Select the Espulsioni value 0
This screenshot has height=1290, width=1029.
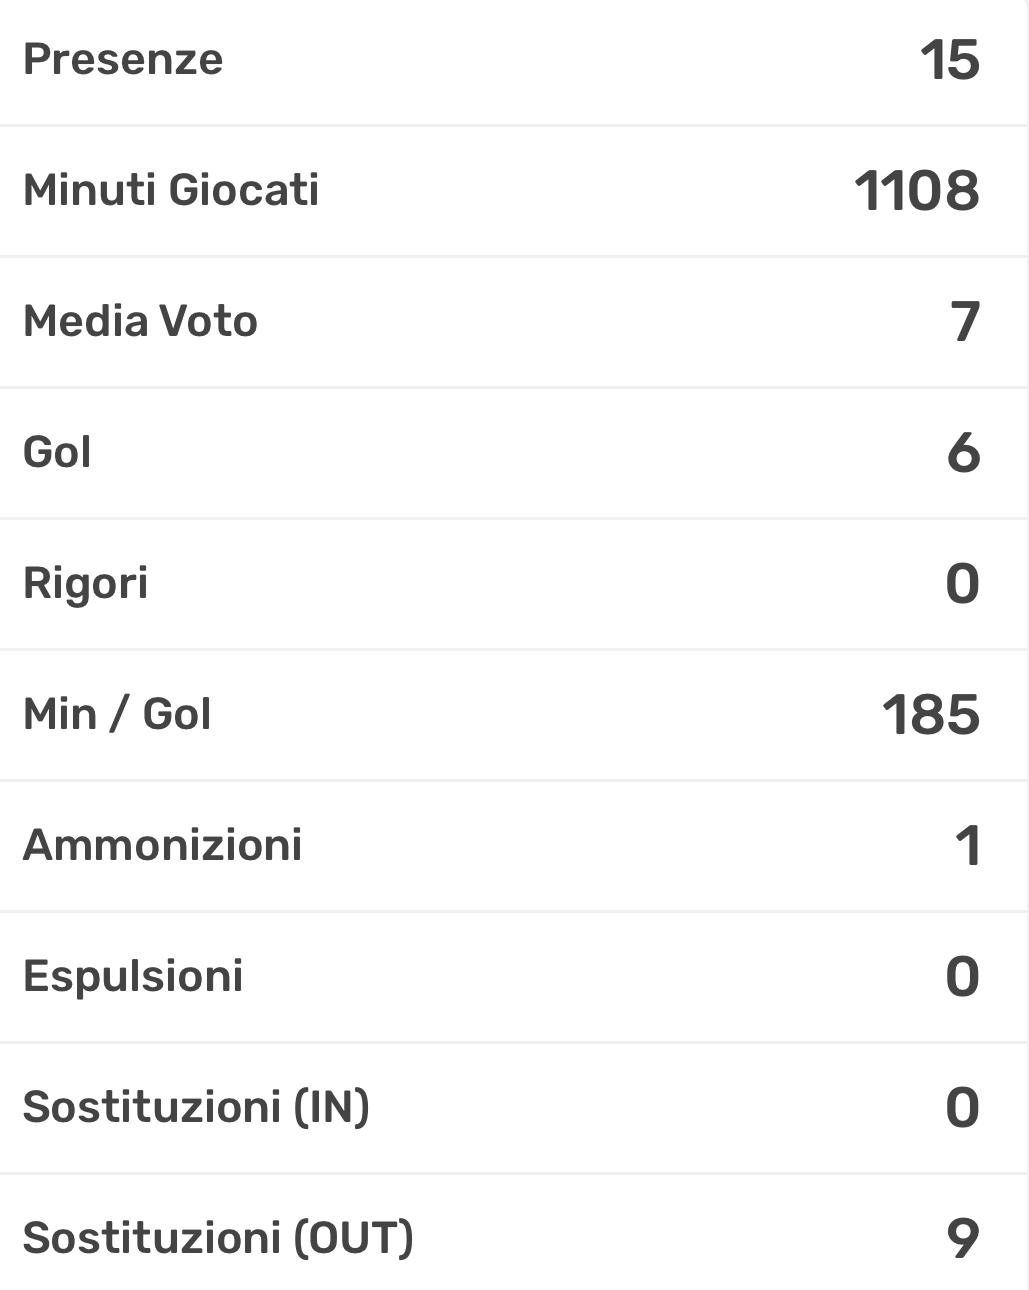pyautogui.click(x=962, y=977)
